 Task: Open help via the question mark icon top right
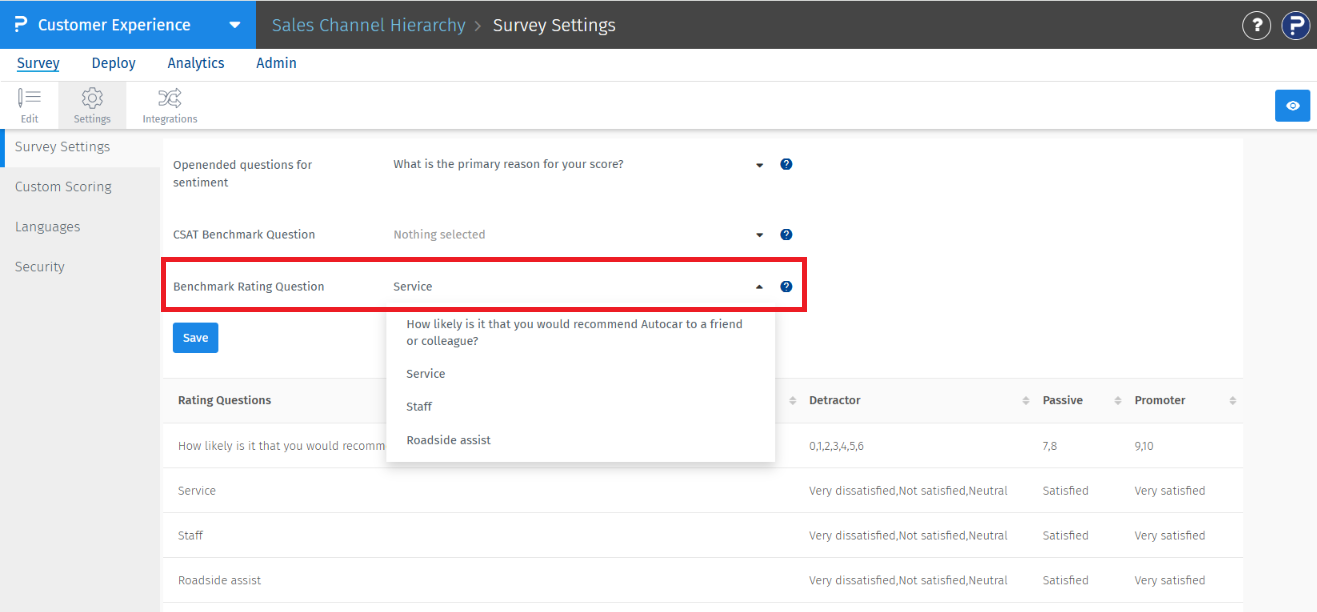[x=1256, y=25]
